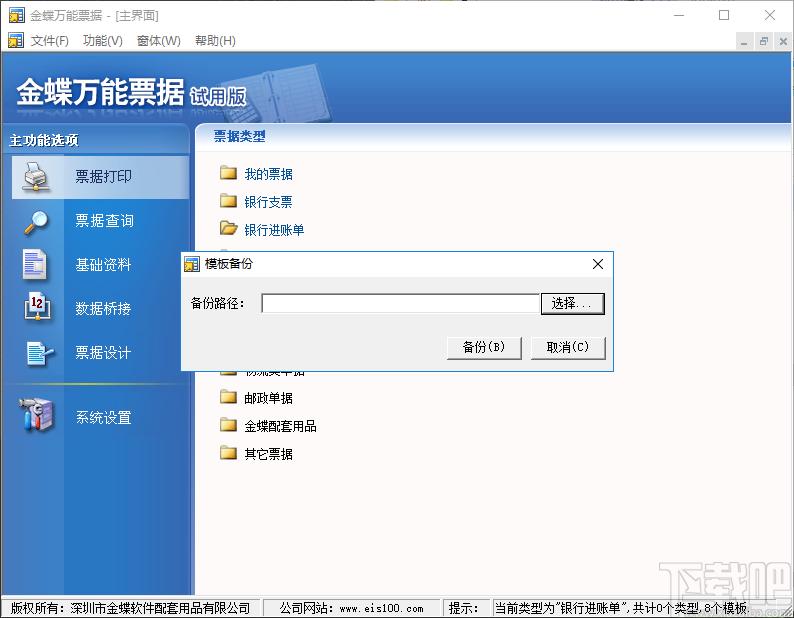Minimize the inner MDI child window
The height and width of the screenshot is (618, 794).
pyautogui.click(x=744, y=42)
